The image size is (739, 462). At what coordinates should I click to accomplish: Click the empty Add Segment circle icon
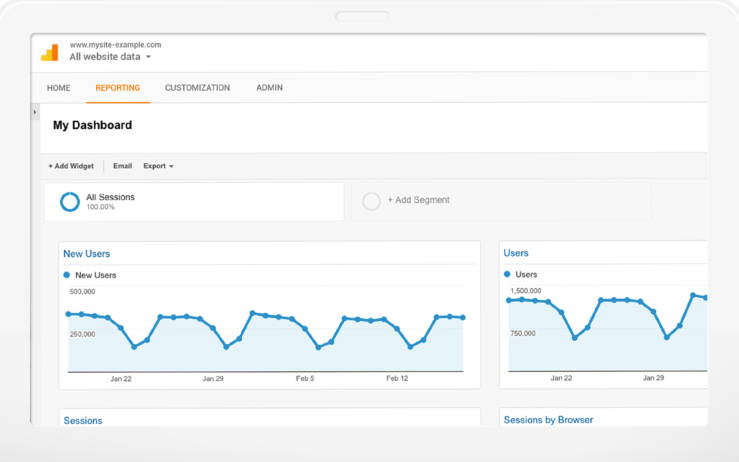[x=371, y=201]
